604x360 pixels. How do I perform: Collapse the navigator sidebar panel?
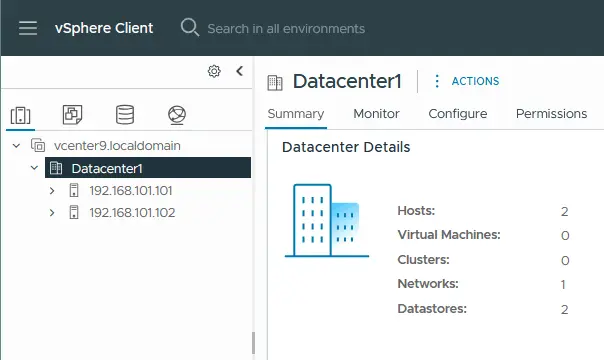pyautogui.click(x=240, y=71)
